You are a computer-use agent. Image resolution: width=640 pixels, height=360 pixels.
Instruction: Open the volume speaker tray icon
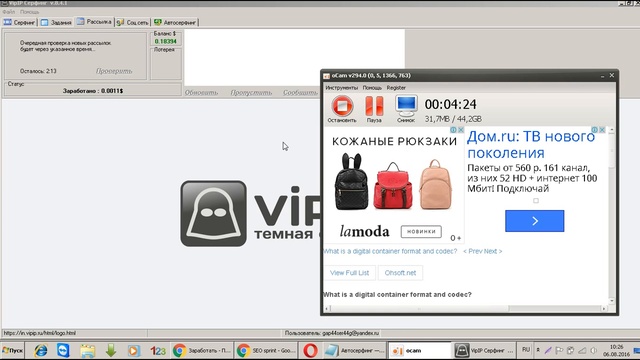tap(594, 350)
